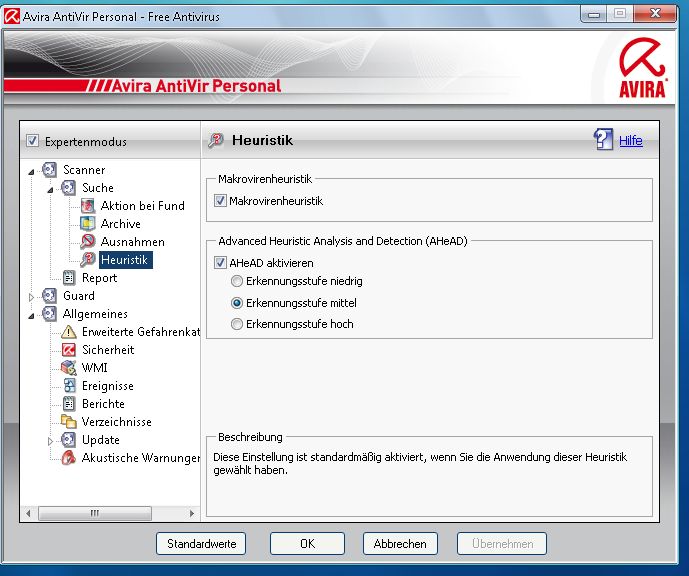Image resolution: width=689 pixels, height=576 pixels.
Task: Toggle the Expertenmodus checkbox
Action: pos(32,141)
